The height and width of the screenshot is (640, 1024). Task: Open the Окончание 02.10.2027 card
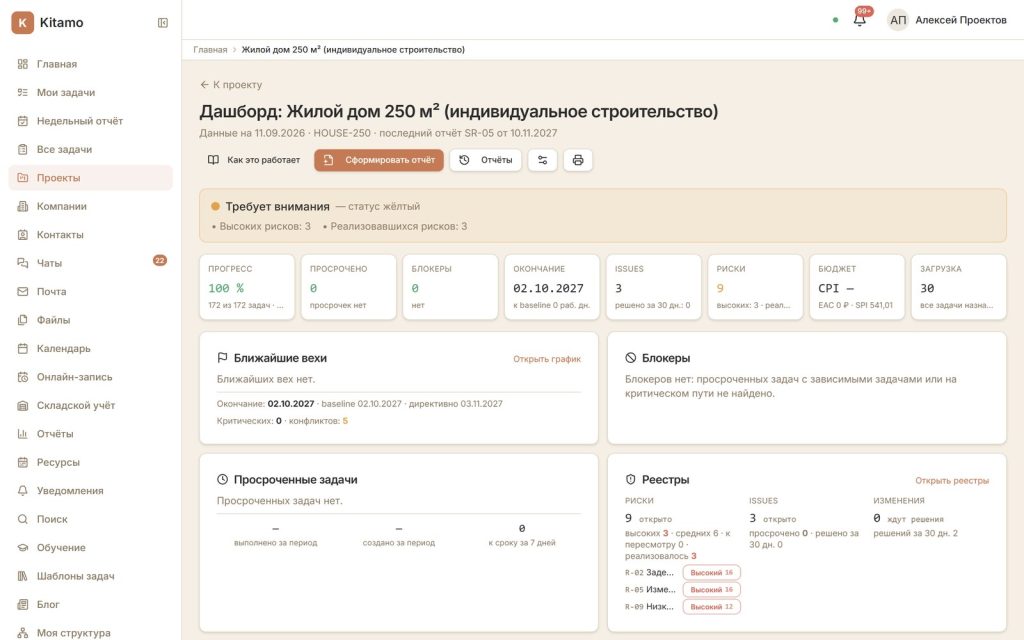[x=552, y=287]
